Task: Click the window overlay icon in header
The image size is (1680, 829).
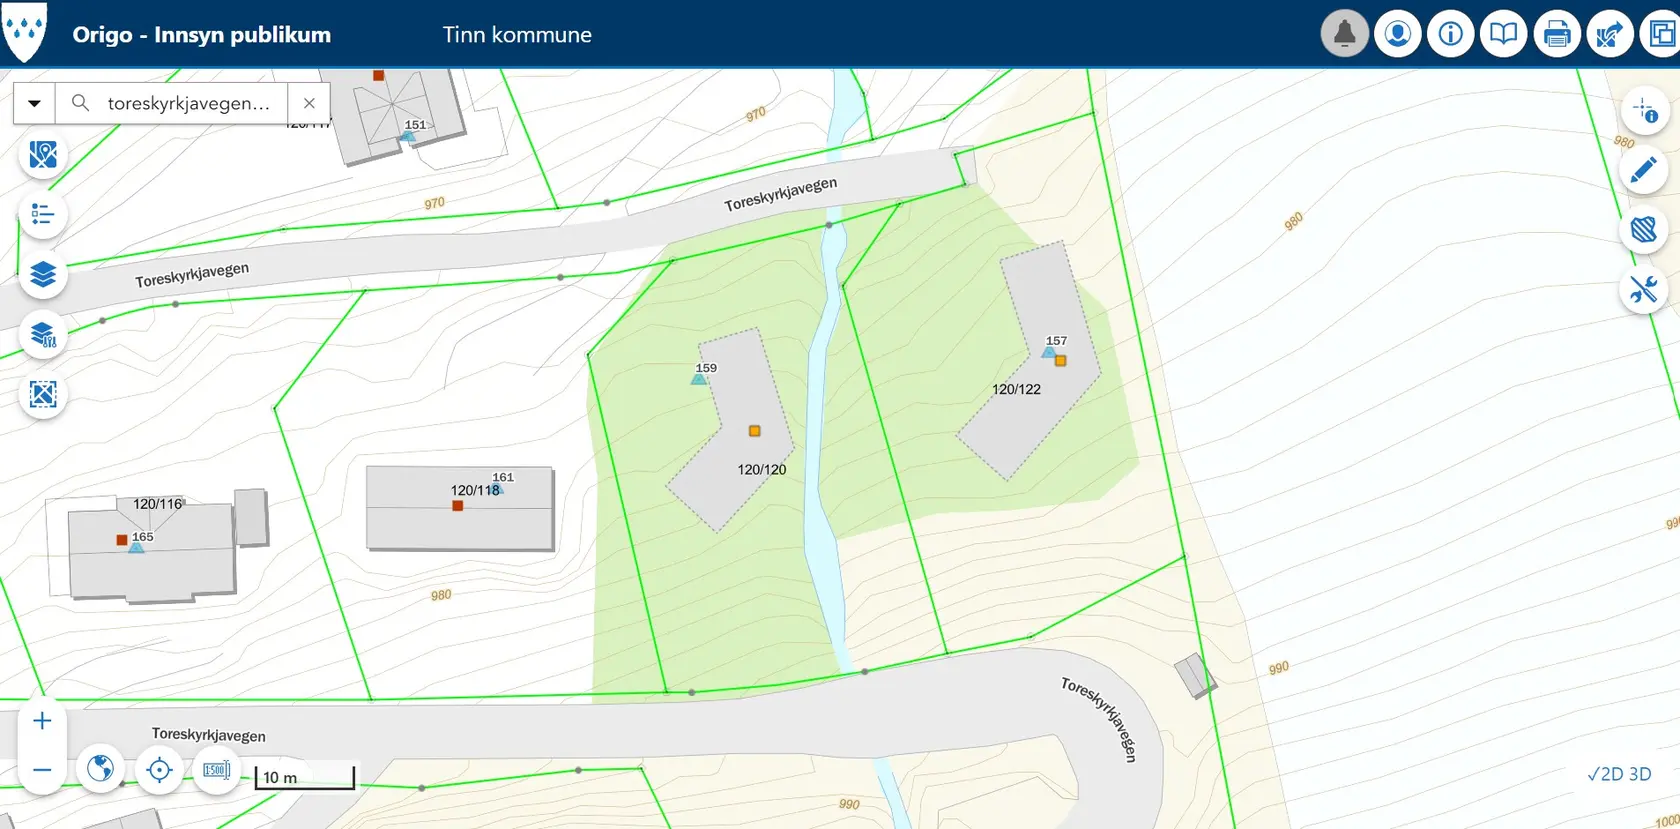Action: pyautogui.click(x=1661, y=34)
